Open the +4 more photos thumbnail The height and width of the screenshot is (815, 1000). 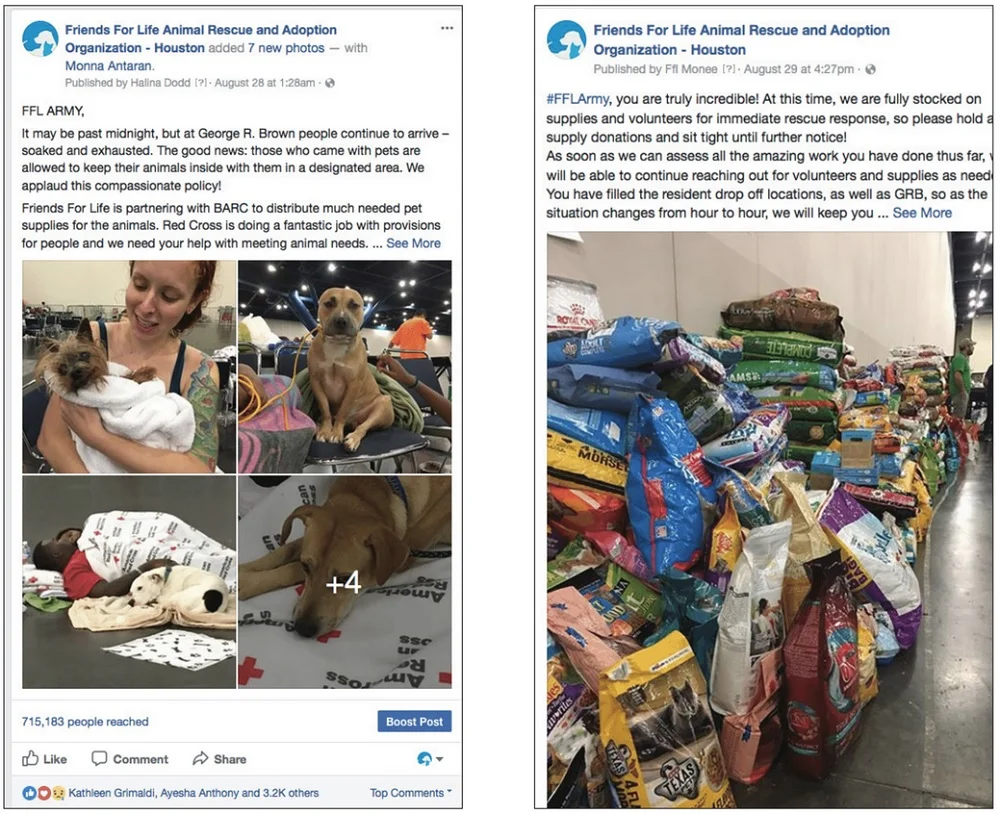344,582
